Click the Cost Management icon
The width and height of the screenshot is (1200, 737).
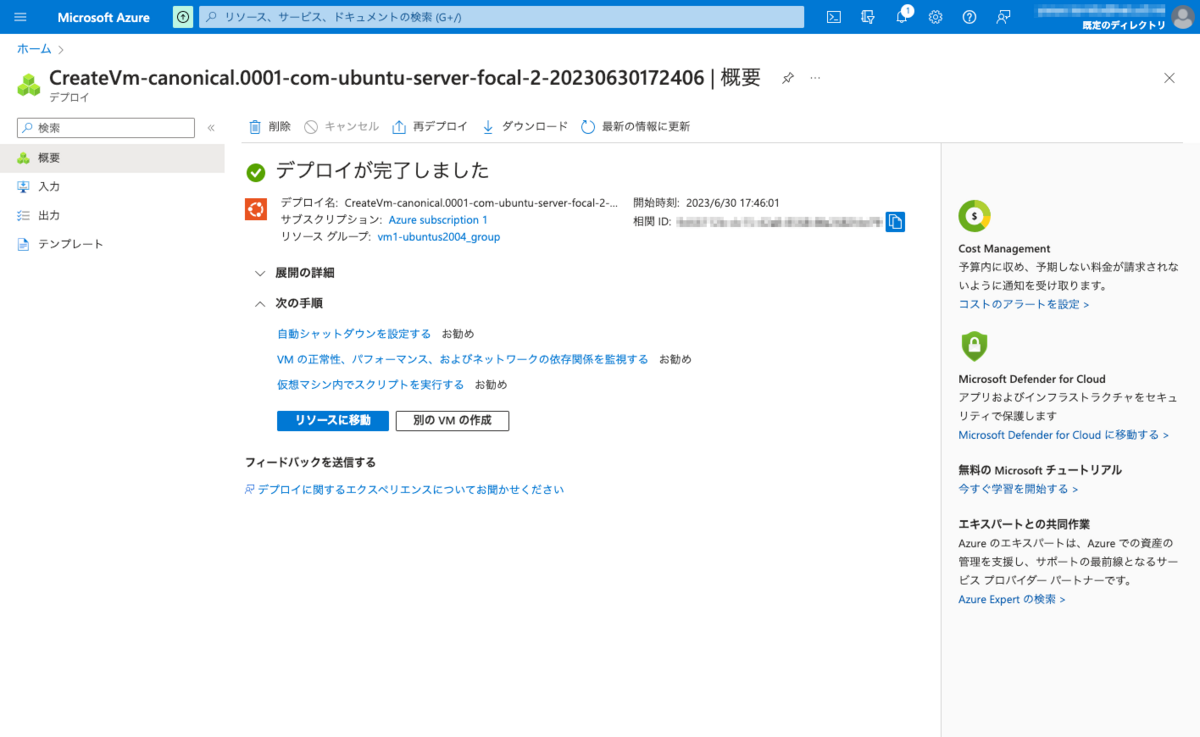click(974, 215)
